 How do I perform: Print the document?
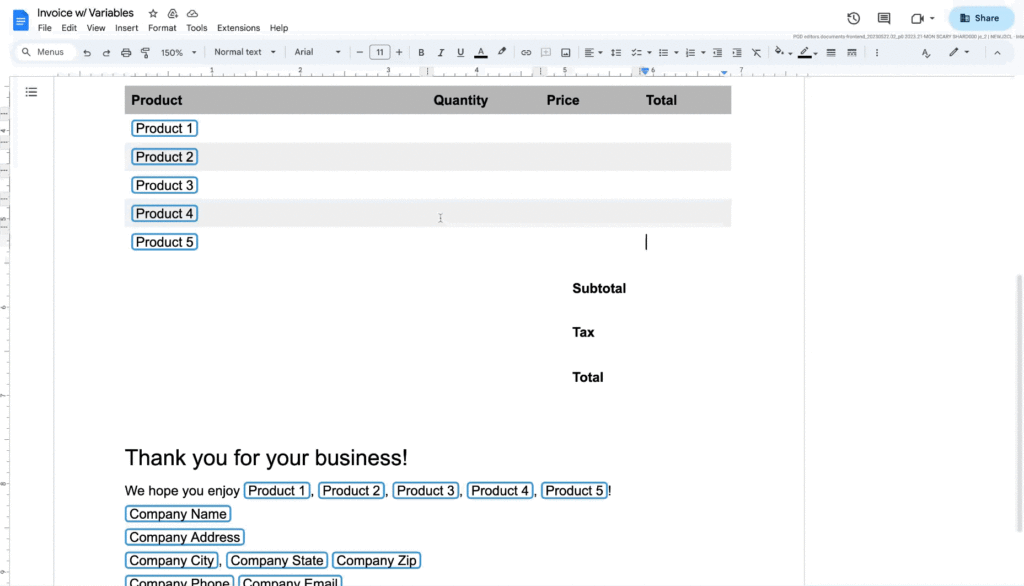[125, 52]
